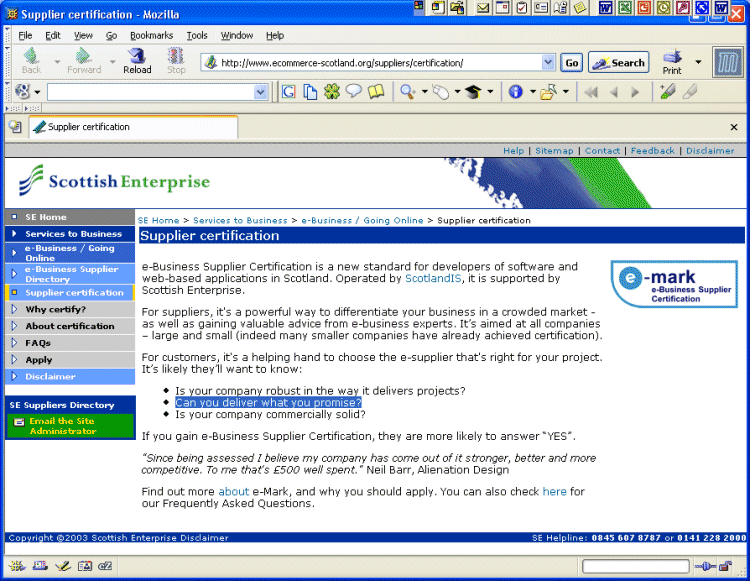Launch Excel from Office shortcut bar

(x=625, y=7)
